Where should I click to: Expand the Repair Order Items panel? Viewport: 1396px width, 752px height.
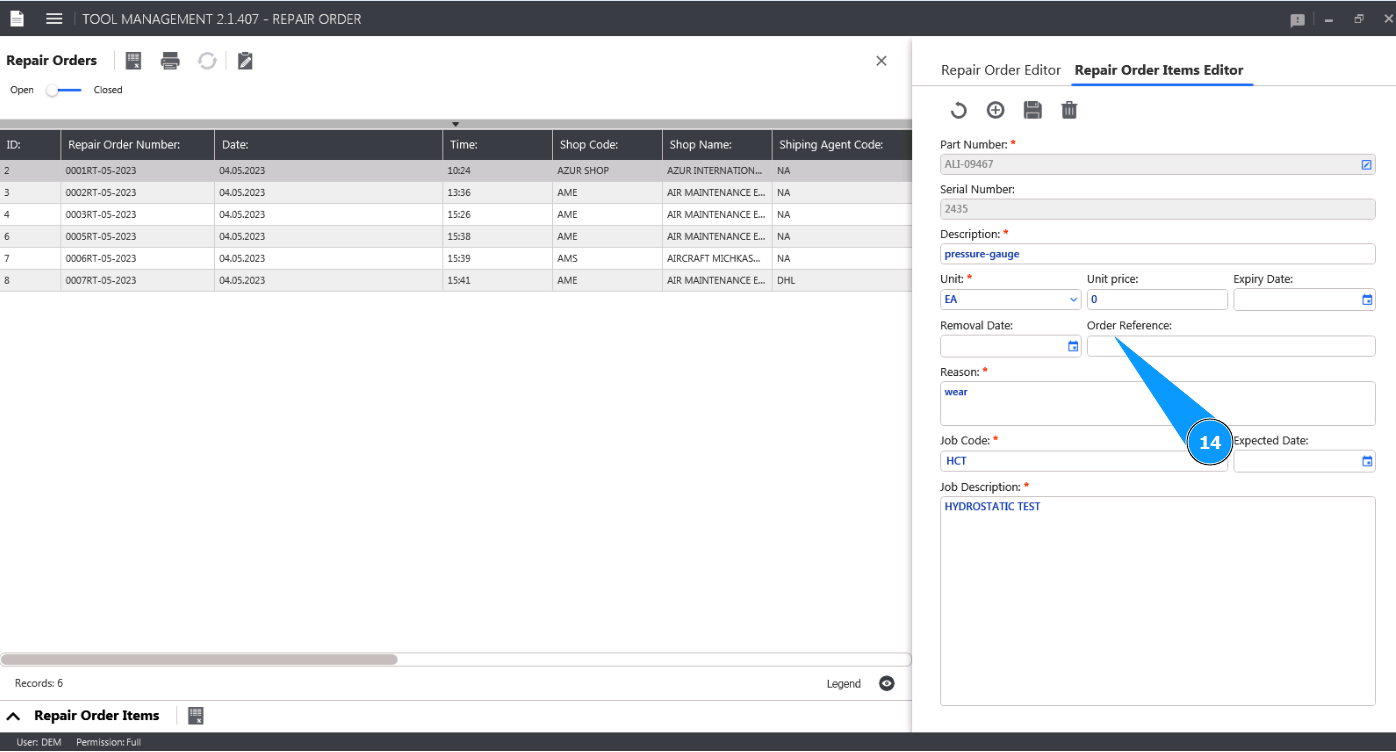pos(14,716)
